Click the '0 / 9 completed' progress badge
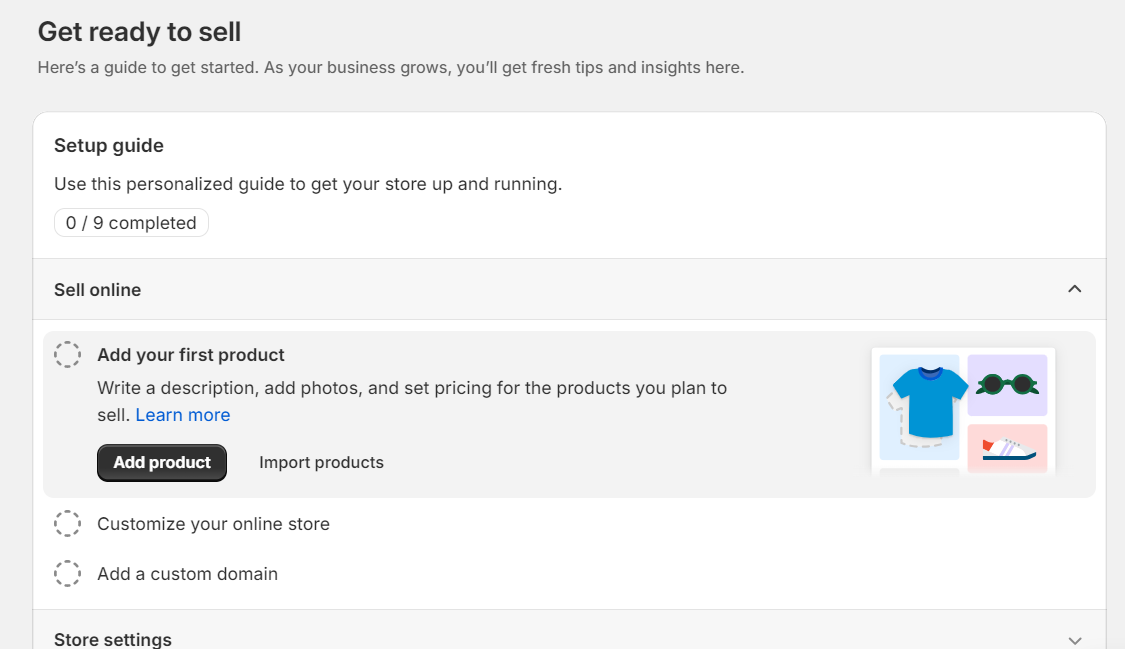Image resolution: width=1125 pixels, height=649 pixels. coord(131,223)
